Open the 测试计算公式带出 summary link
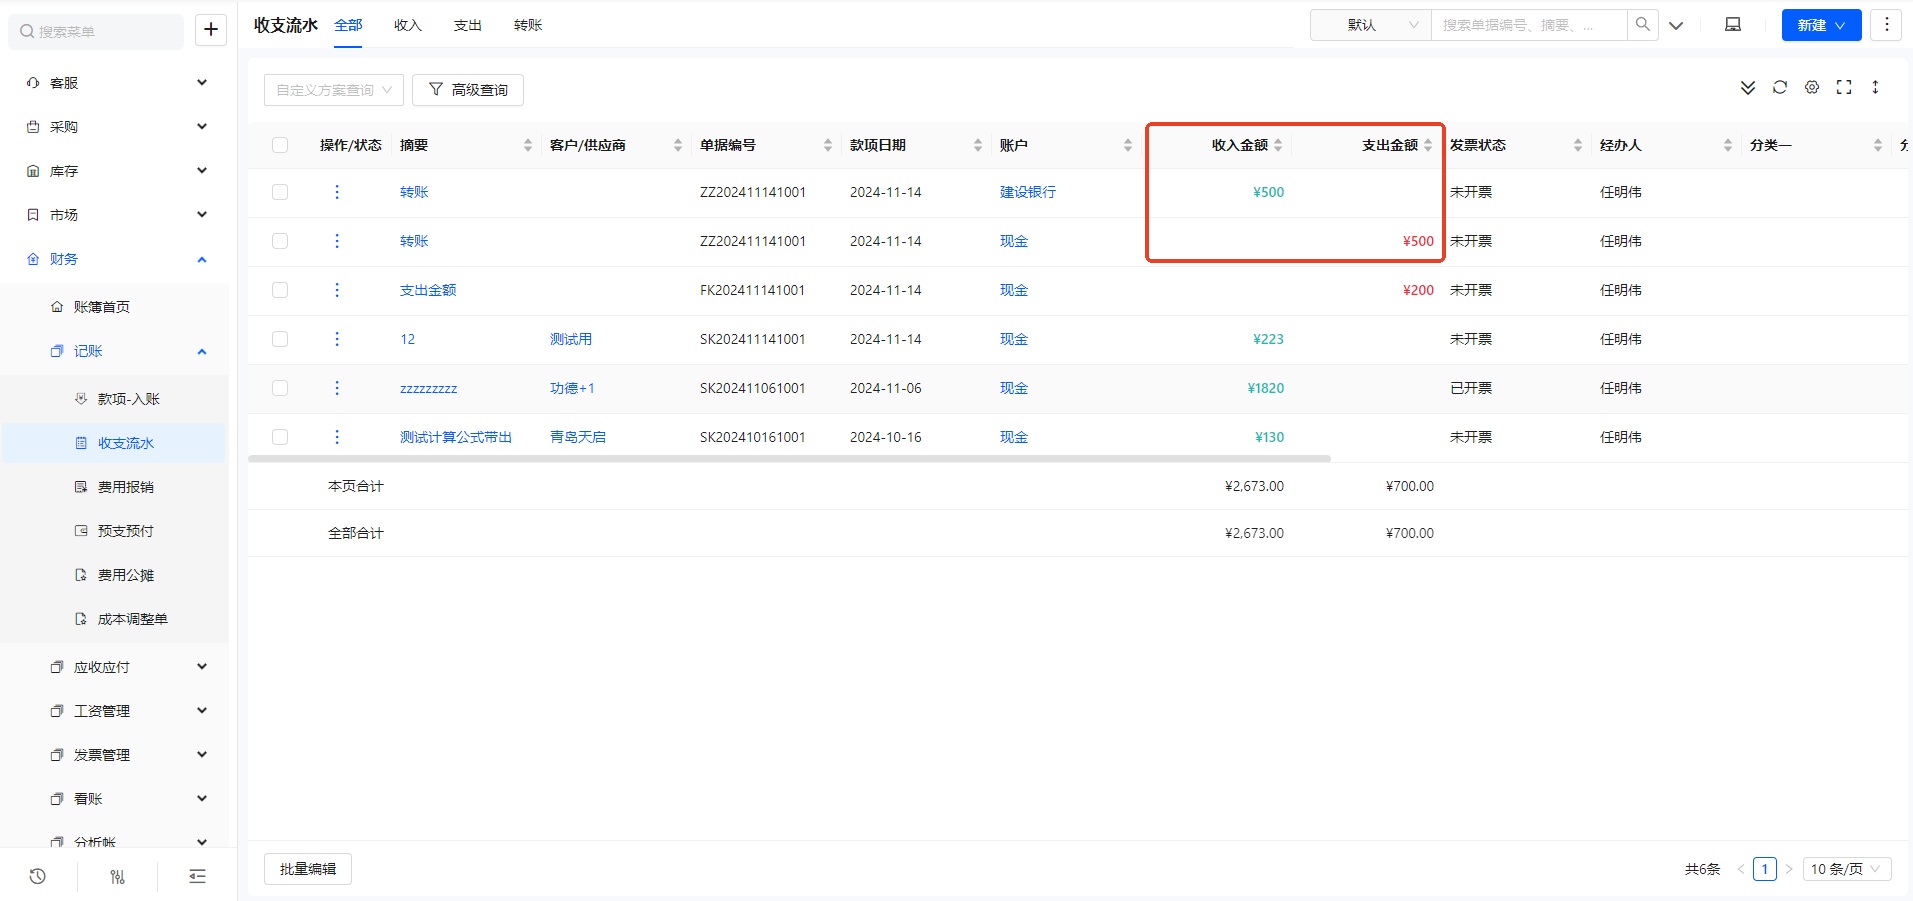Image resolution: width=1913 pixels, height=901 pixels. click(456, 437)
